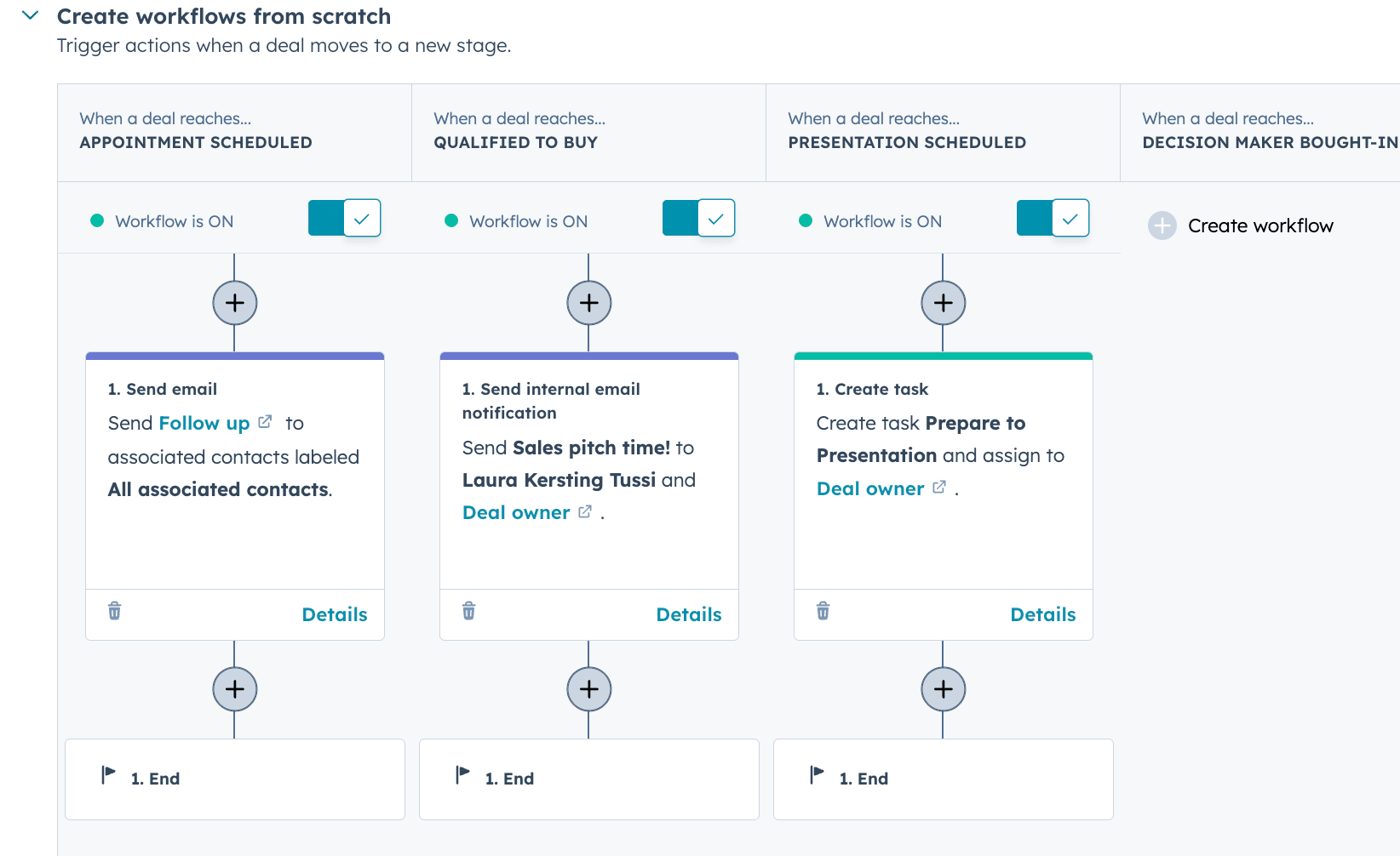This screenshot has height=856, width=1400.
Task: Remove the Create task action via trash icon
Action: (822, 614)
